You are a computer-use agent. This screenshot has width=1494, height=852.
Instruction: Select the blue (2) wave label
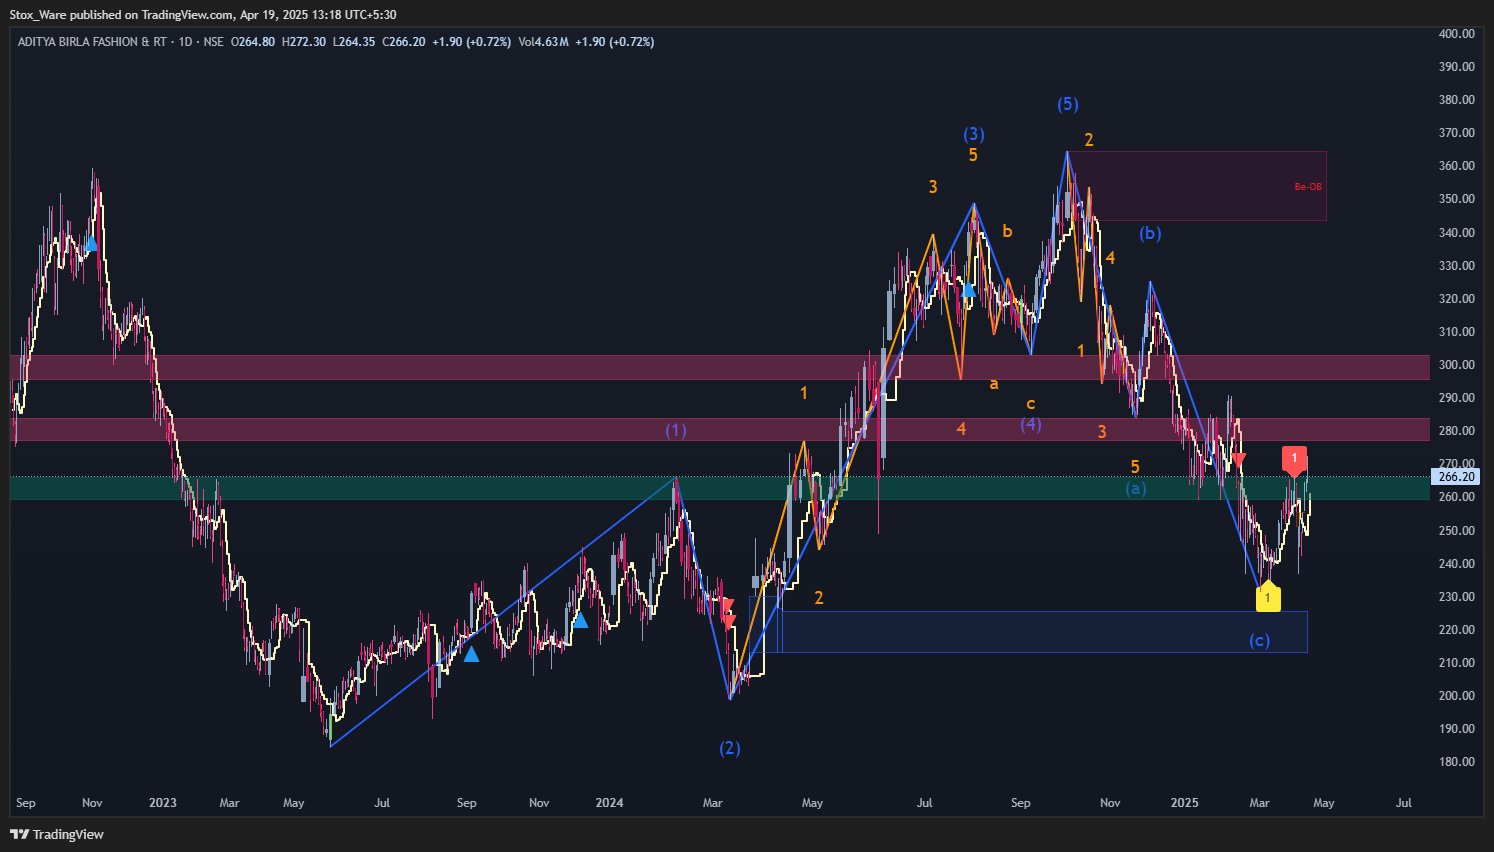point(730,748)
